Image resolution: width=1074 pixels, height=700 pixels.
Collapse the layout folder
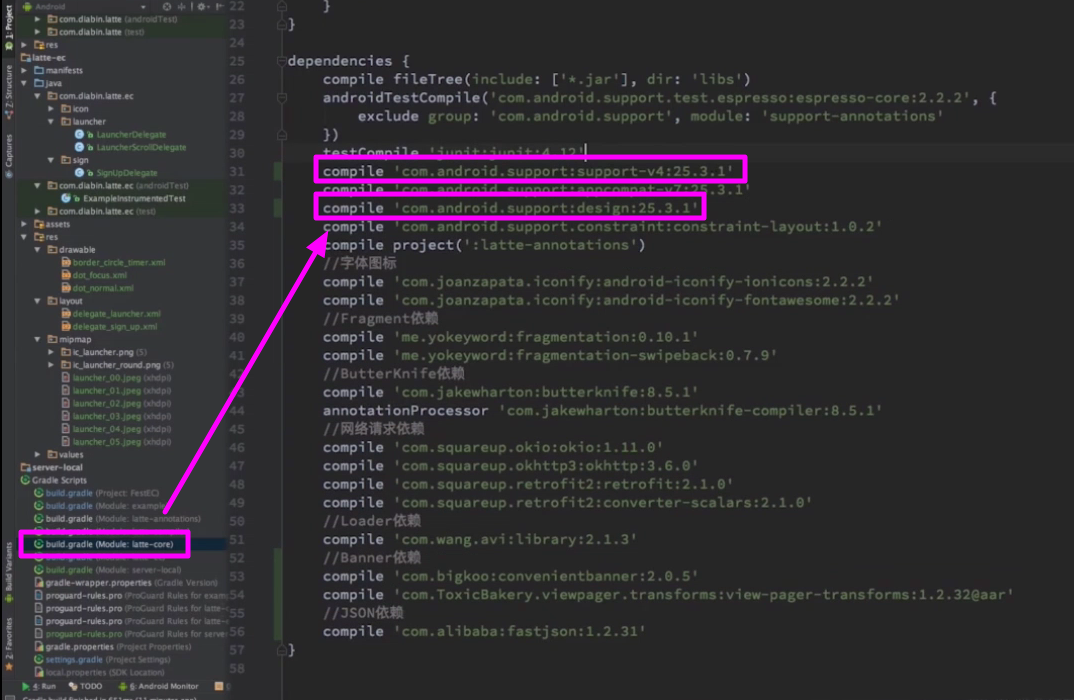click(38, 301)
